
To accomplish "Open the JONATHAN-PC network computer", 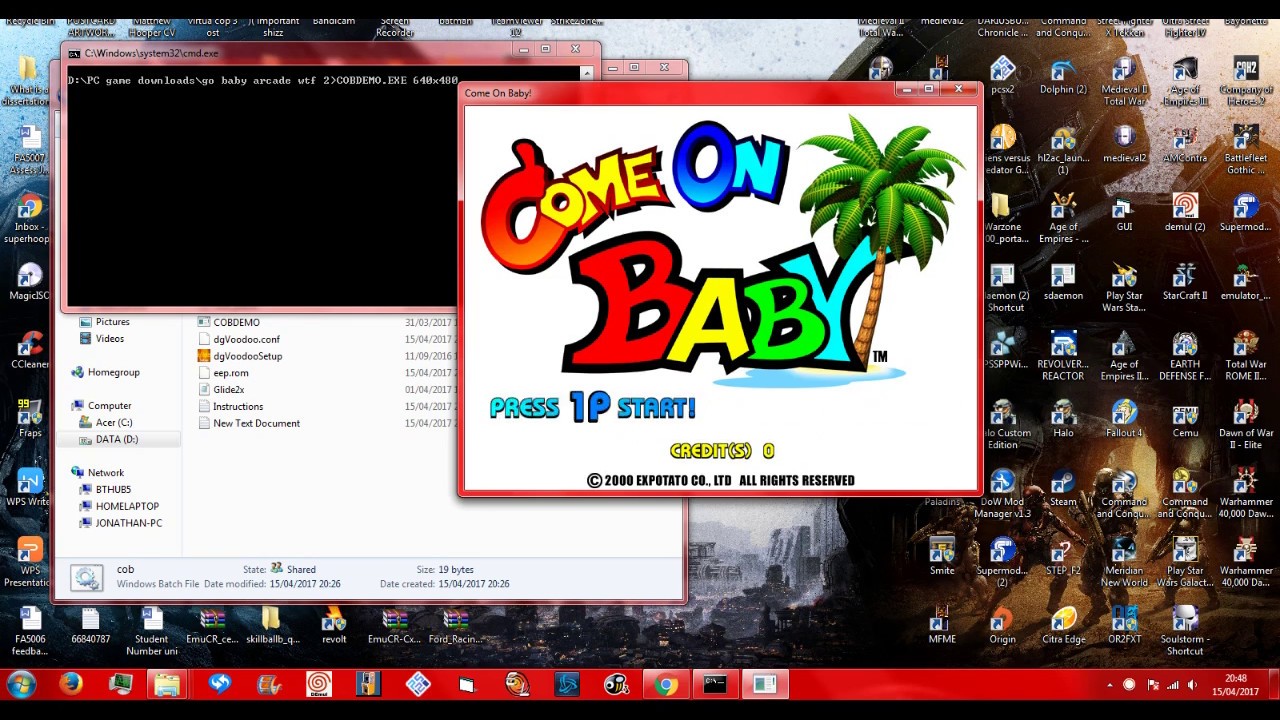I will click(120, 523).
